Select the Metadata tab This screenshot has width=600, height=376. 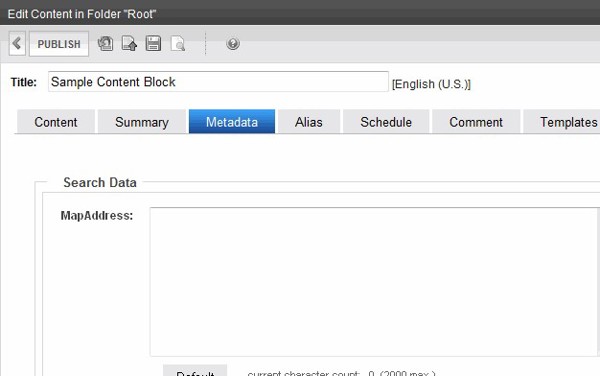click(x=232, y=122)
